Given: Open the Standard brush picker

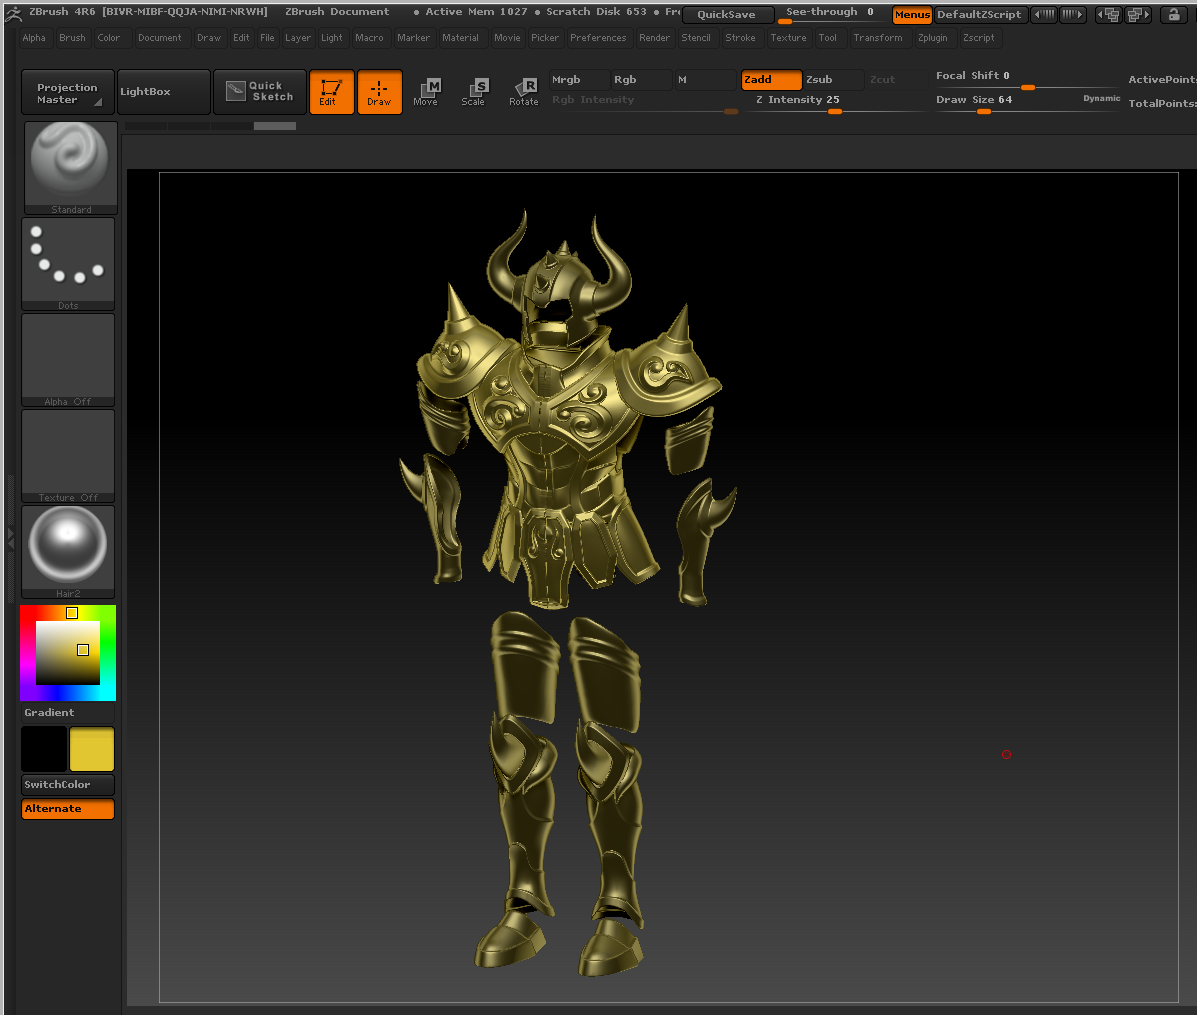Looking at the screenshot, I should tap(70, 168).
